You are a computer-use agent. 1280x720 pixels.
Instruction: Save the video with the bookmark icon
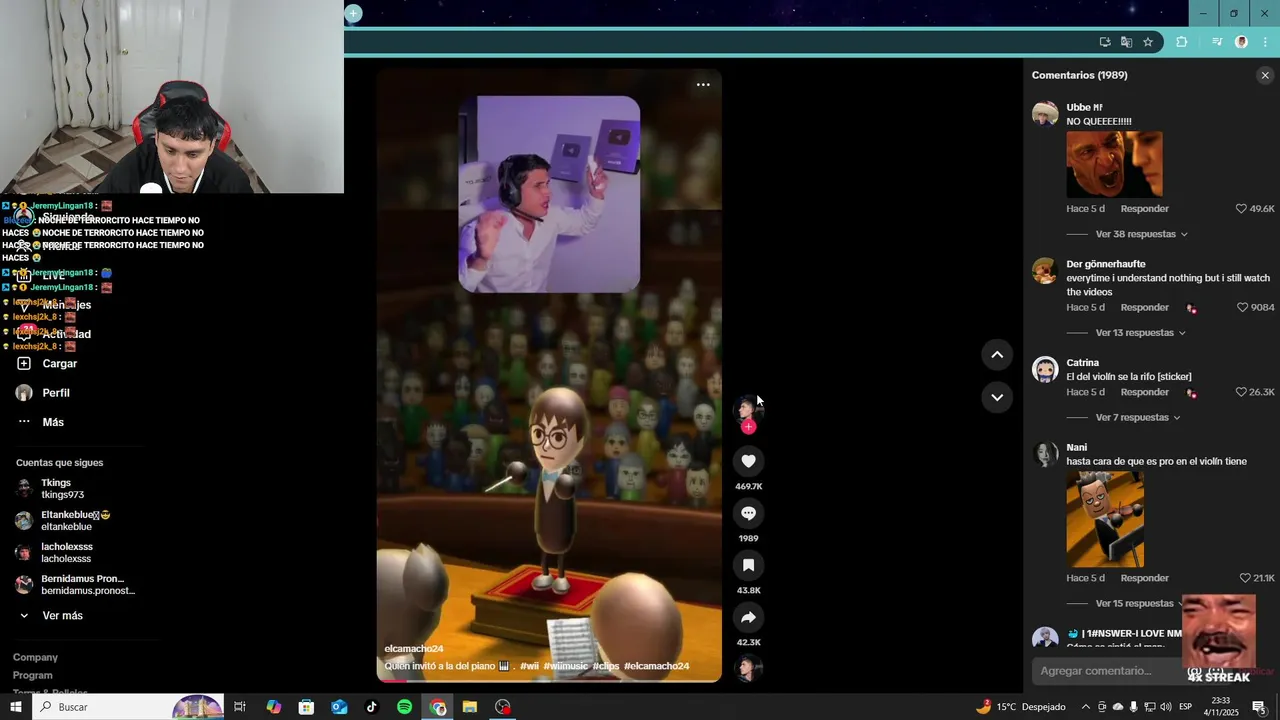coord(748,565)
